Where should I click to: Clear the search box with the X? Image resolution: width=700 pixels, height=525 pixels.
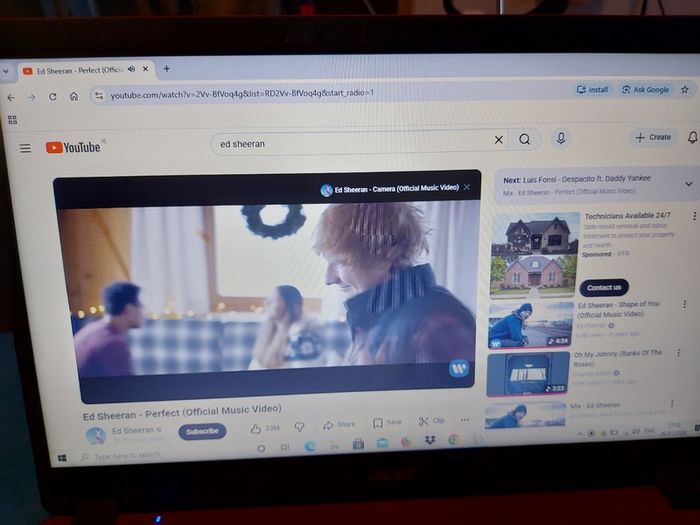coord(499,140)
